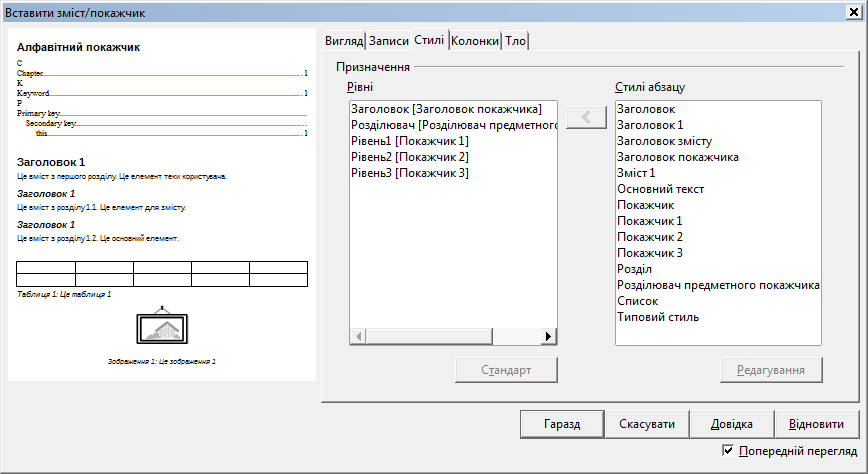The image size is (868, 474).
Task: Select Заголовок змісту in paragraph styles
Action: 676,141
